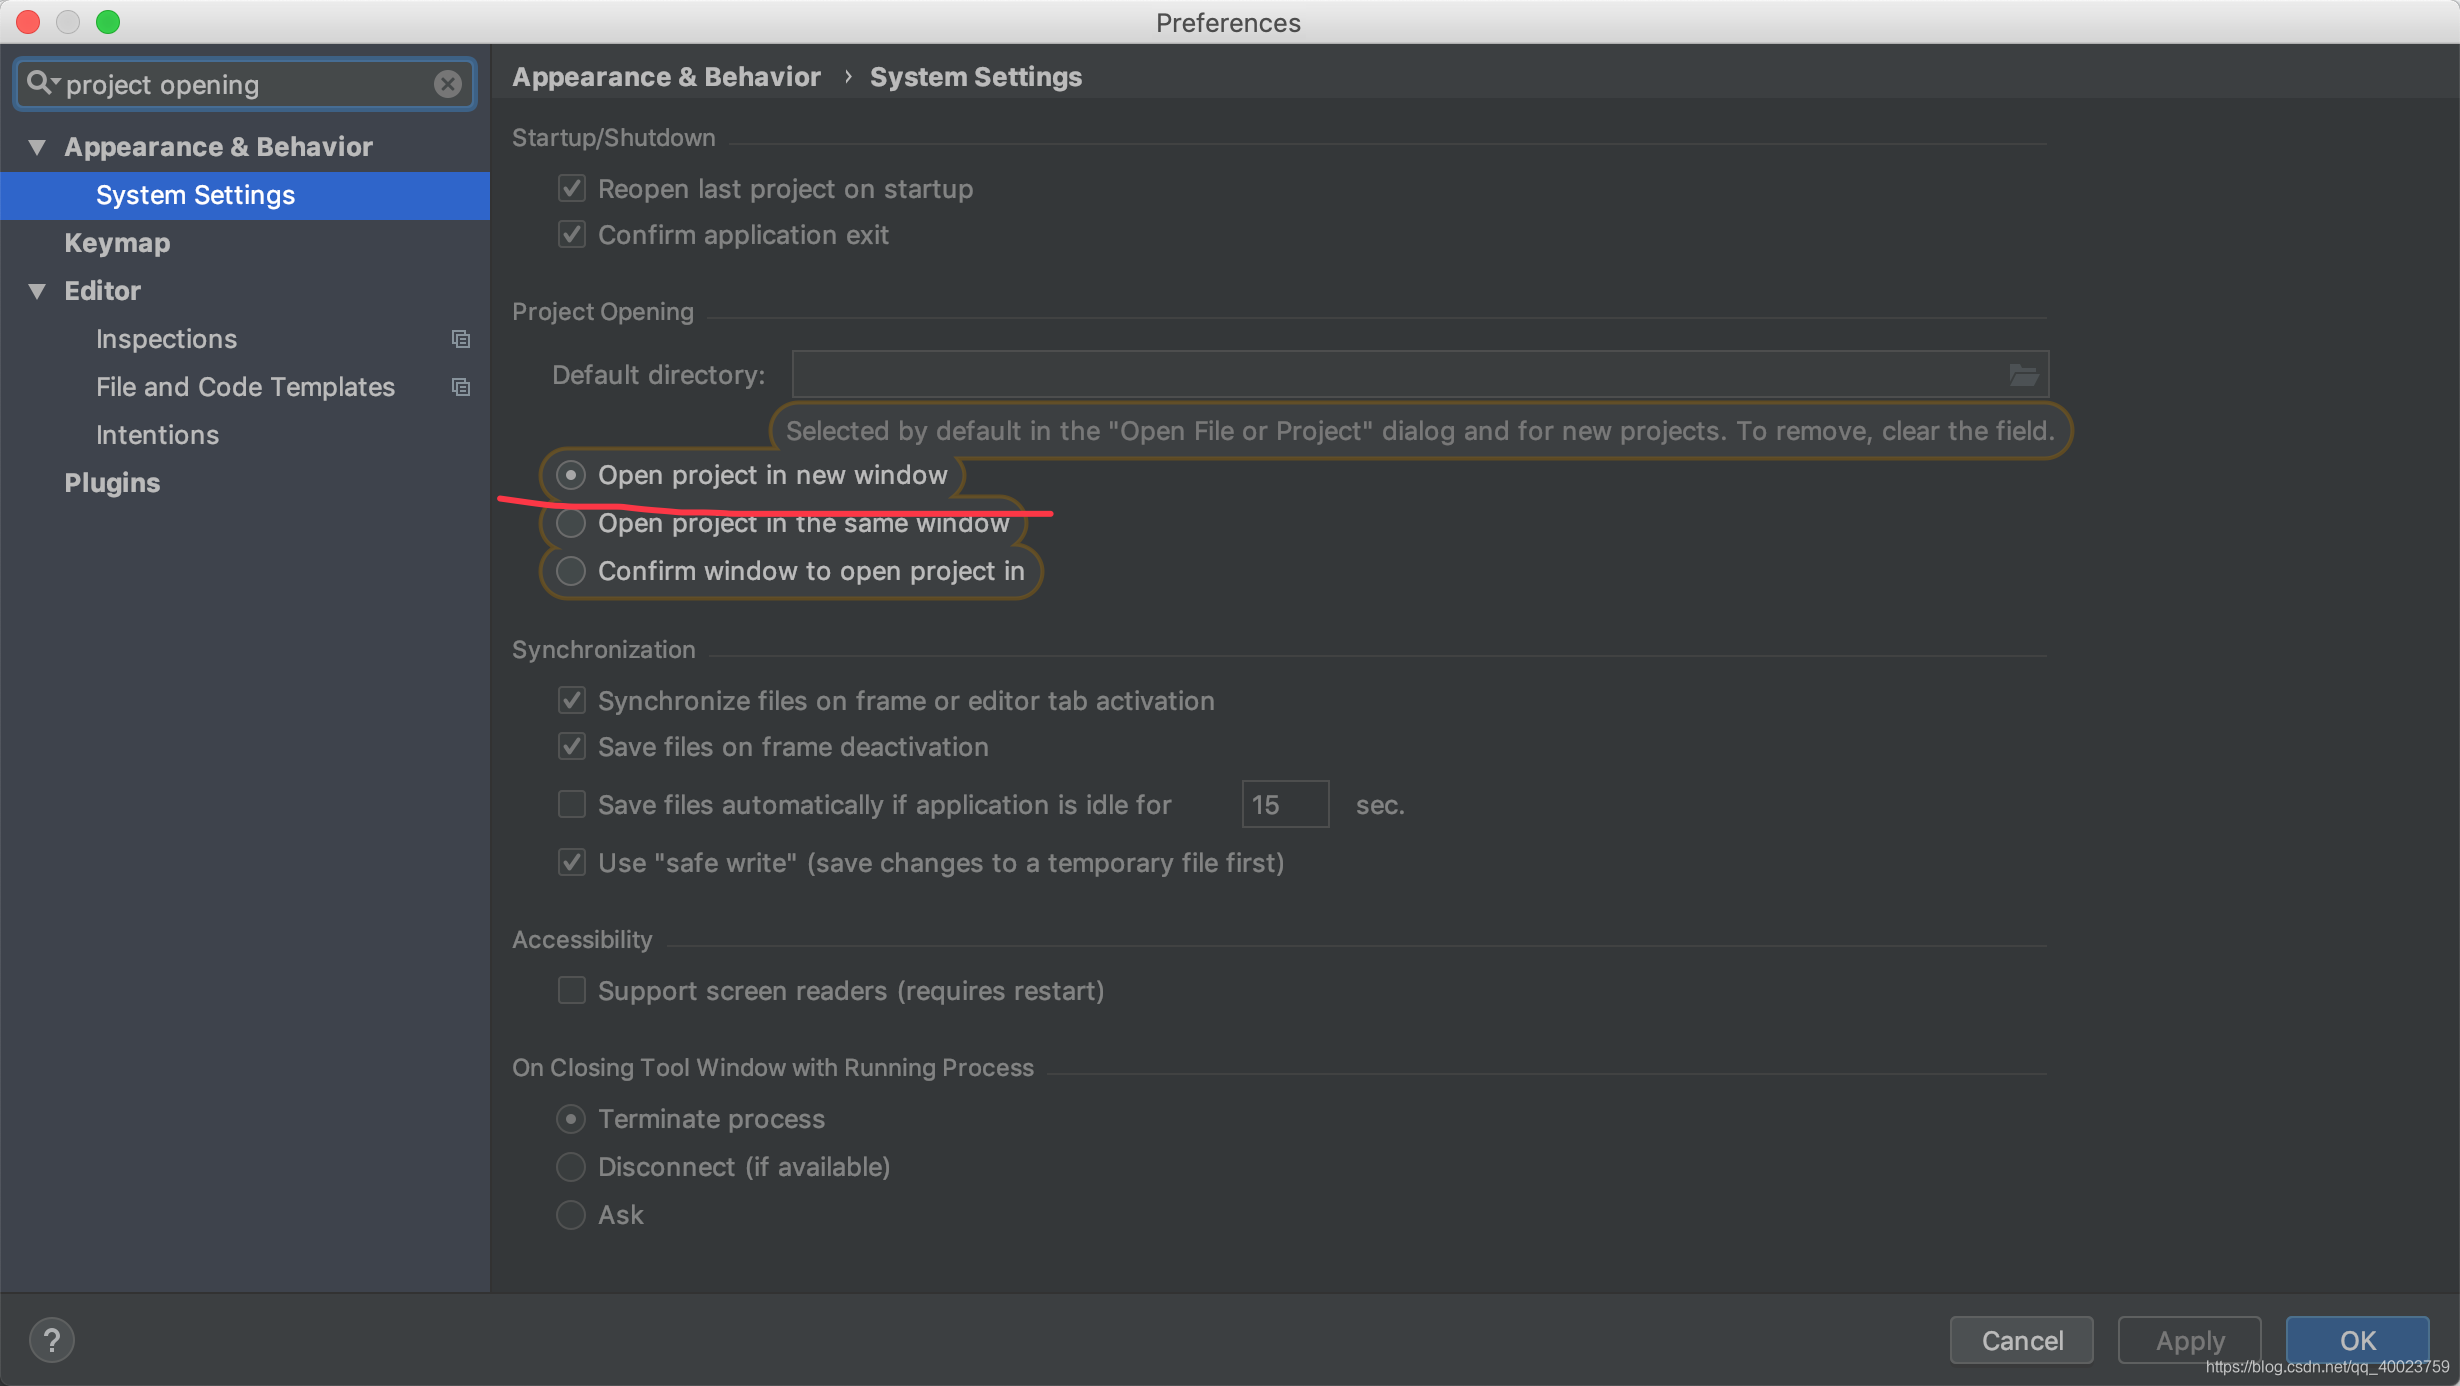Image resolution: width=2460 pixels, height=1386 pixels.
Task: Open help with the question mark icon
Action: tap(51, 1340)
